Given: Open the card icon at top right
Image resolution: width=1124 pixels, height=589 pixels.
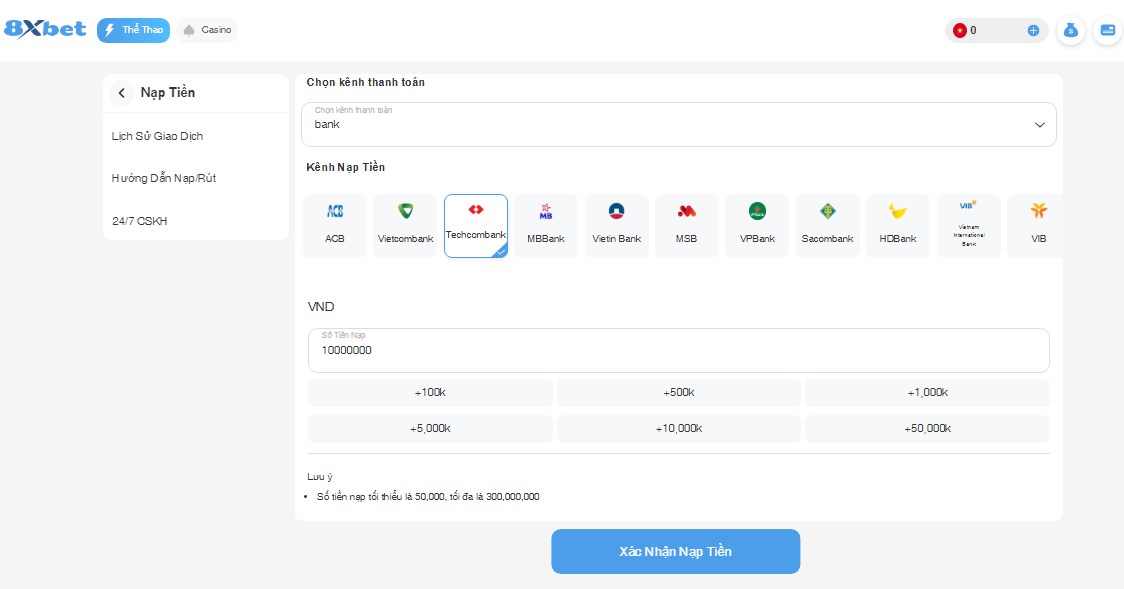Looking at the screenshot, I should (x=1108, y=30).
